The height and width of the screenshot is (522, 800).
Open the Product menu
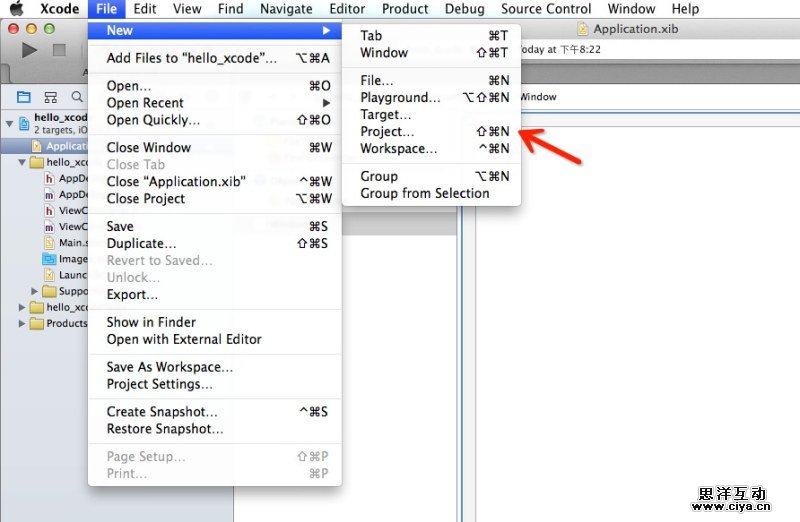pyautogui.click(x=405, y=9)
